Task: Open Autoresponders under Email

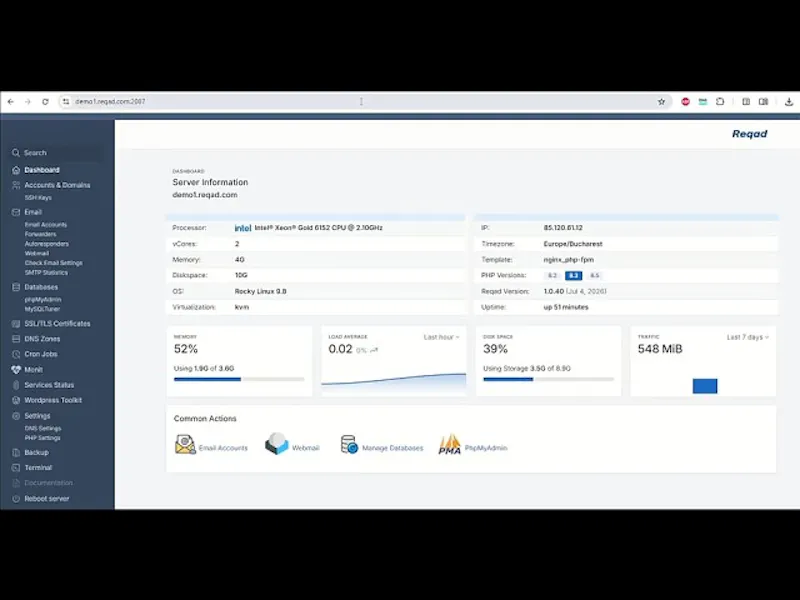Action: (46, 244)
